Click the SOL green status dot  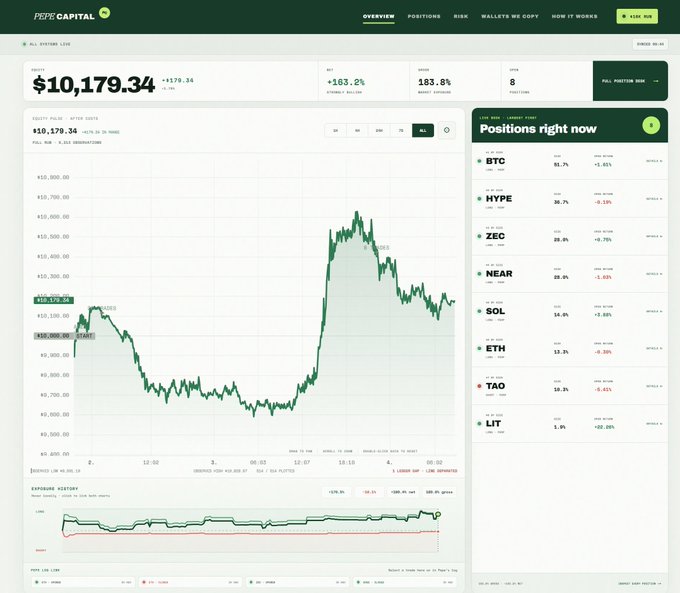479,311
